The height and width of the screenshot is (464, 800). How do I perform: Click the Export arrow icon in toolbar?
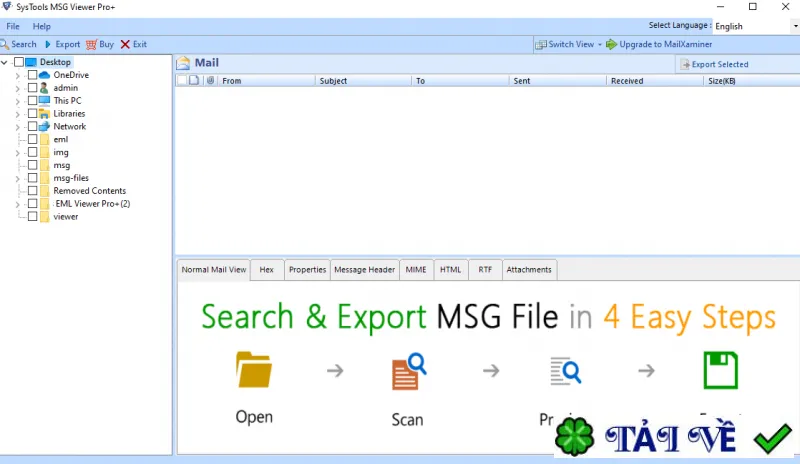pyautogui.click(x=48, y=44)
